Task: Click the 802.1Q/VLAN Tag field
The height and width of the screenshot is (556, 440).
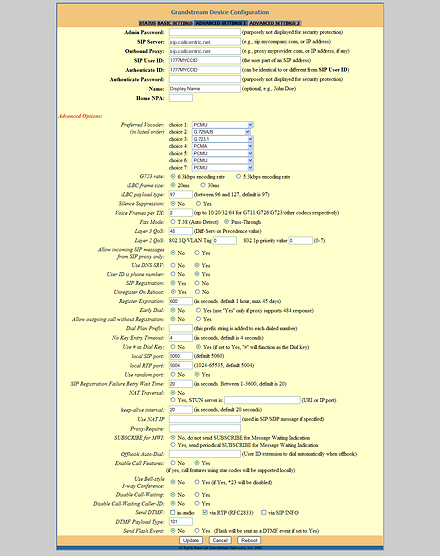Action: click(225, 240)
